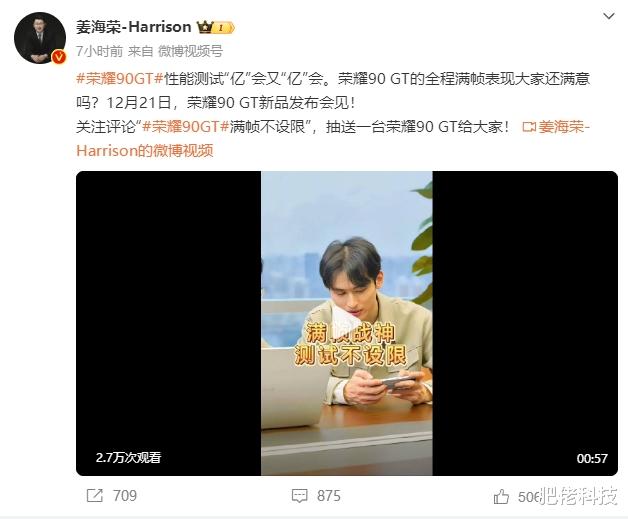The width and height of the screenshot is (628, 519).
Task: Open the 7小时前 timestamp link
Action: pyautogui.click(x=99, y=51)
